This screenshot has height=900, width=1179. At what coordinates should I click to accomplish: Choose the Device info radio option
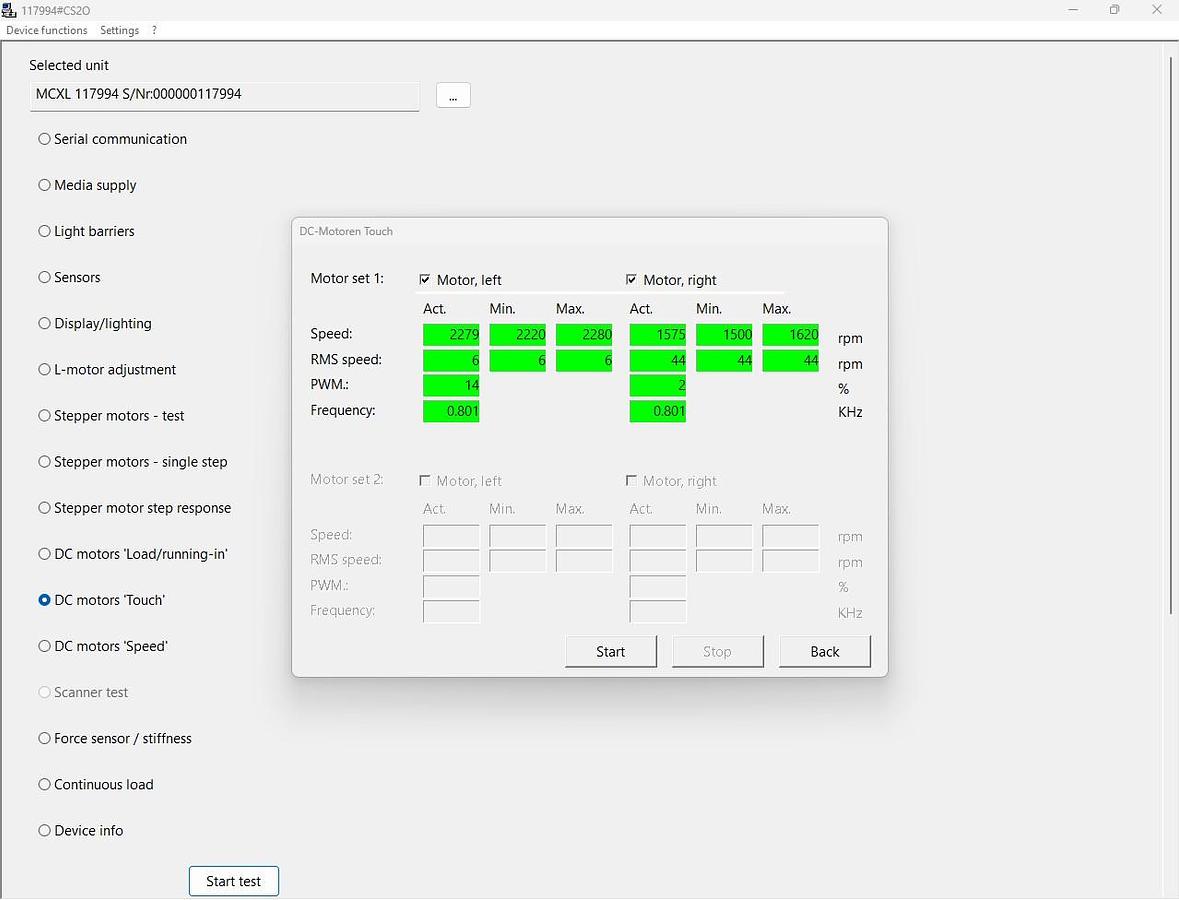[44, 830]
